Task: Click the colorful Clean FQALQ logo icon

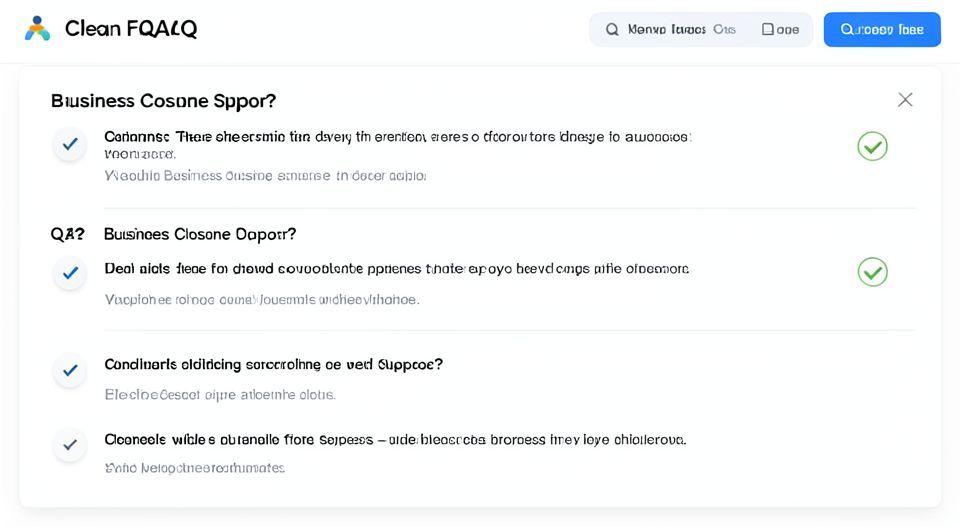Action: [x=37, y=29]
